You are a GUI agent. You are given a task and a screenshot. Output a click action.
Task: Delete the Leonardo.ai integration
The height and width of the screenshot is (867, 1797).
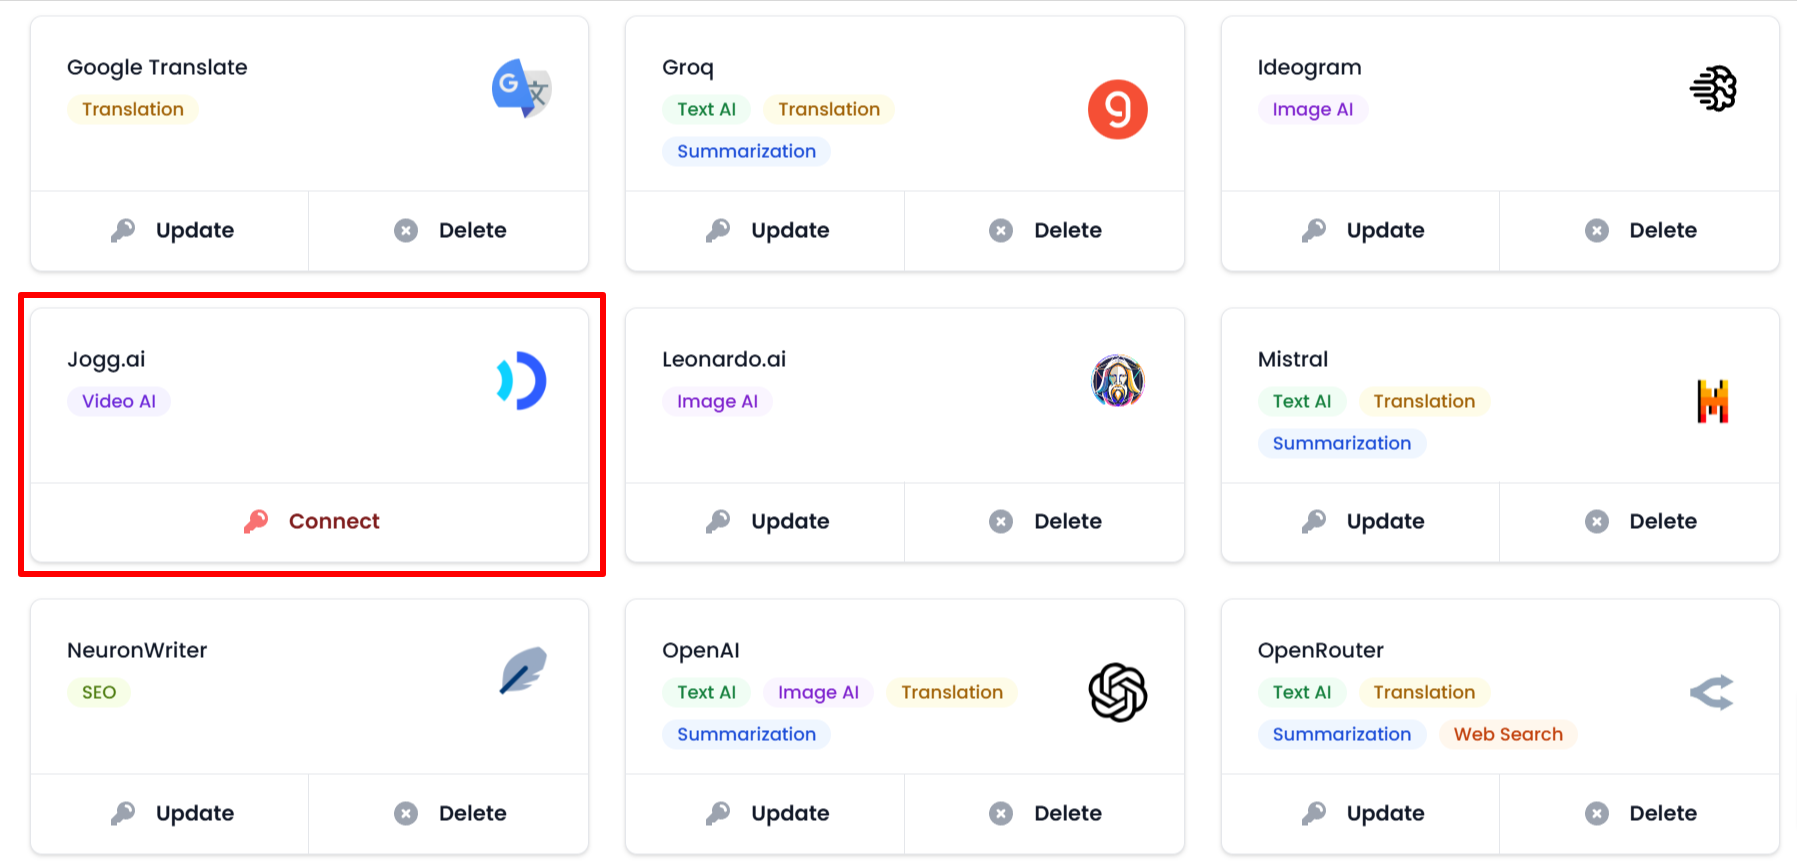pos(1045,521)
